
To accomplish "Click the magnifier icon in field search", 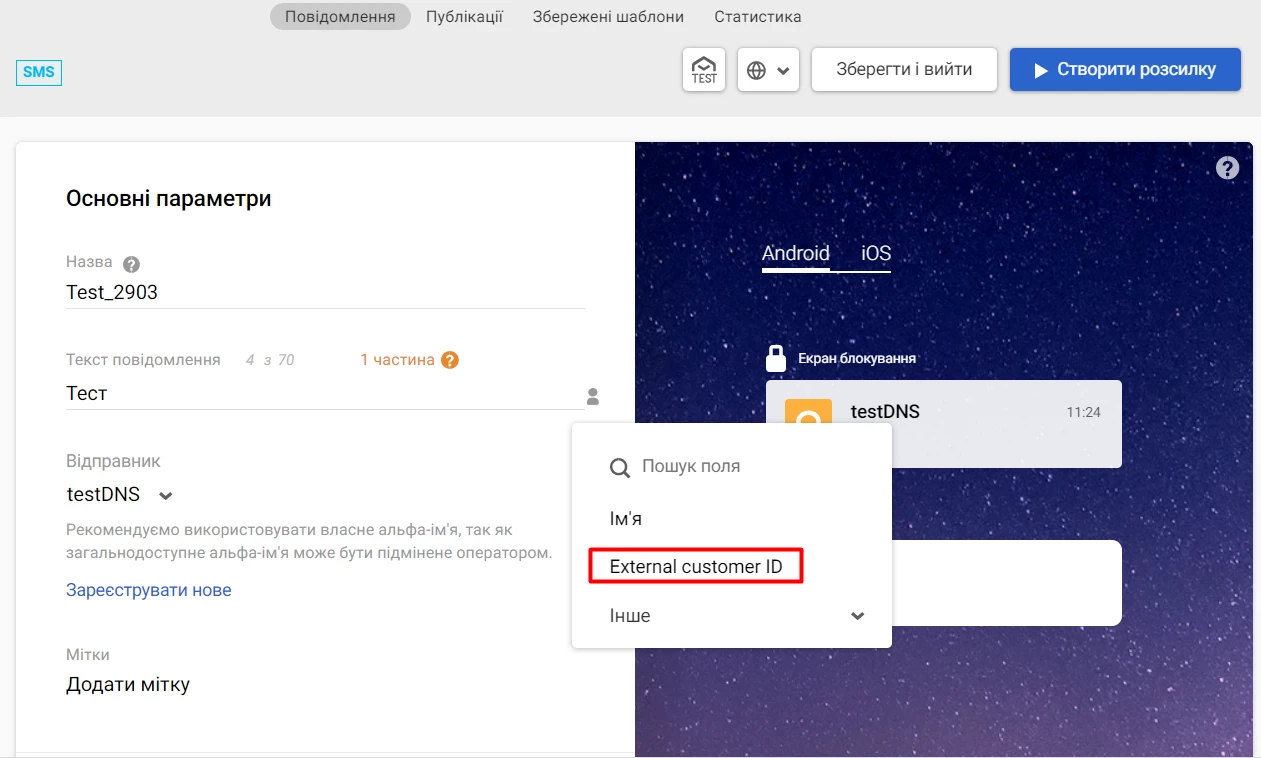I will (620, 467).
